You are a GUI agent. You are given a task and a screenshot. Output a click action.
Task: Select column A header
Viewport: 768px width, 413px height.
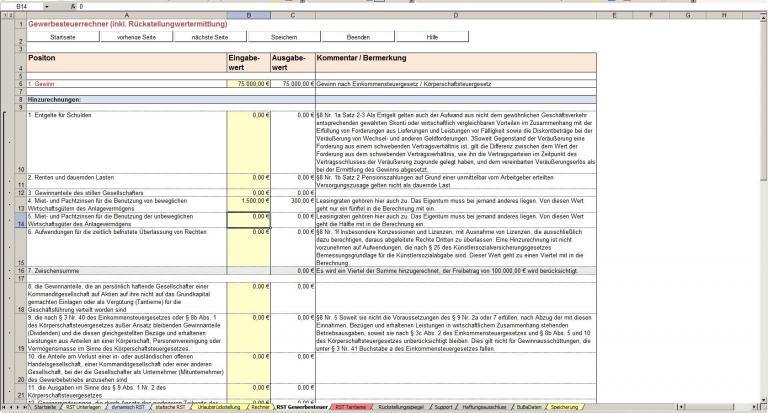[127, 16]
